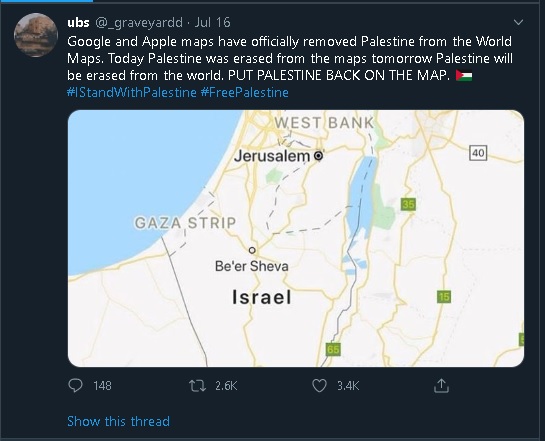Open the tweet options chevron menu

click(x=518, y=23)
